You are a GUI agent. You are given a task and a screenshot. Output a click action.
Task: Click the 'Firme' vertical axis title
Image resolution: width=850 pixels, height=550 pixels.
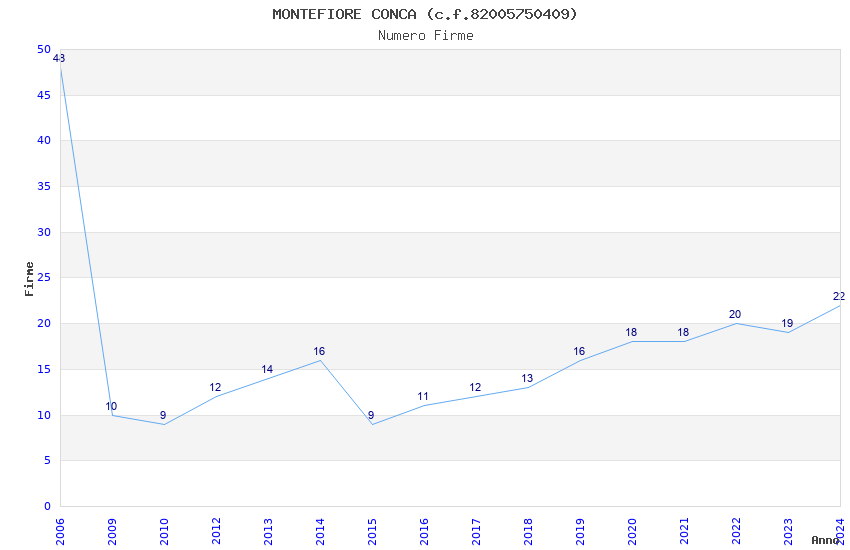29,279
